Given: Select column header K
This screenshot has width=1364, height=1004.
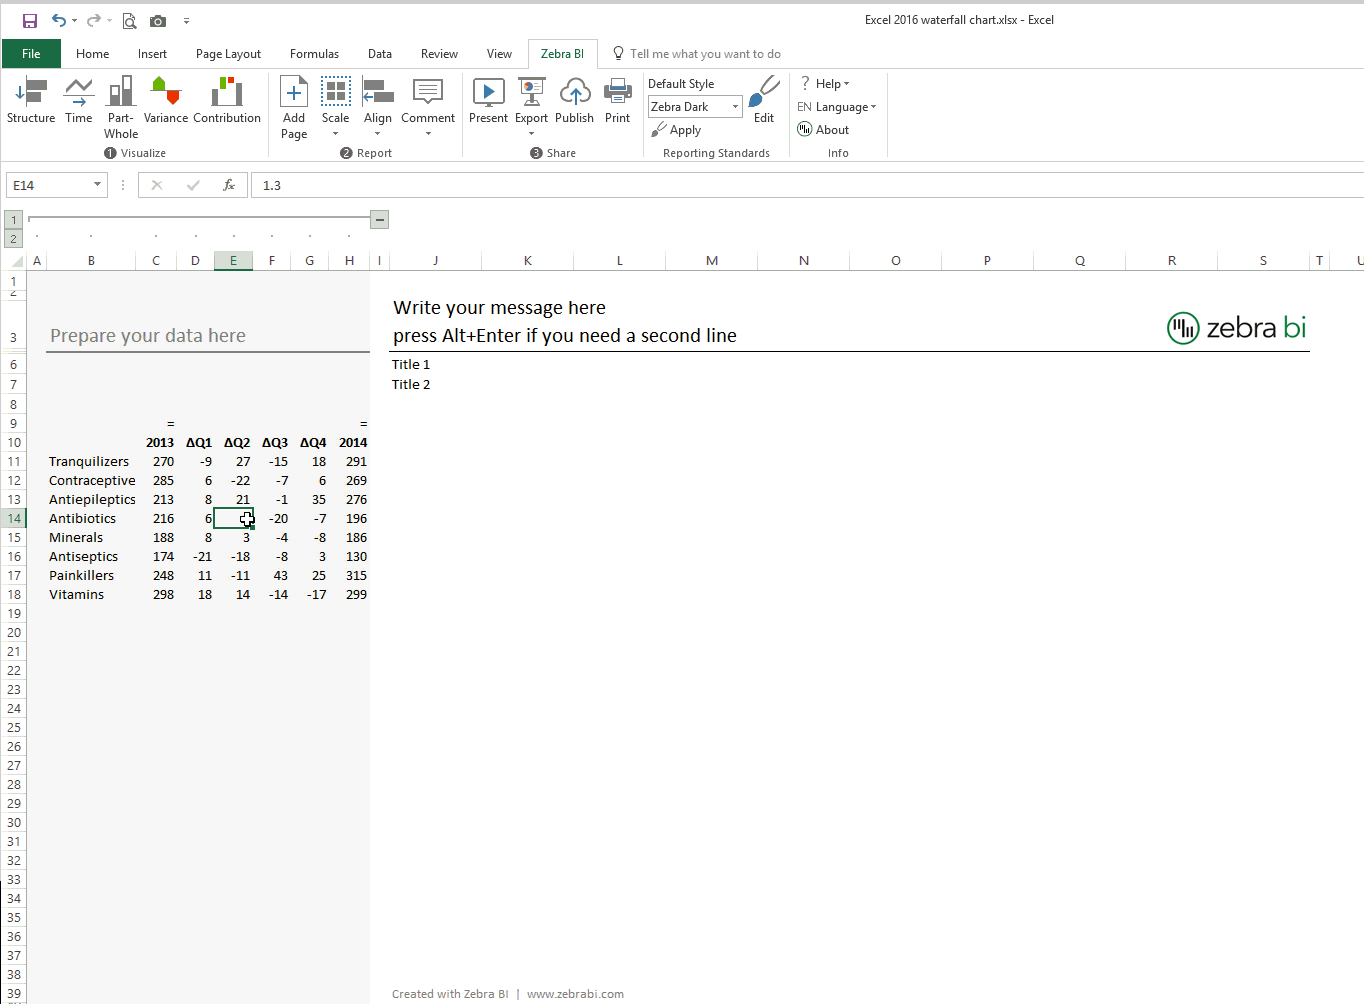Looking at the screenshot, I should click(x=528, y=261).
